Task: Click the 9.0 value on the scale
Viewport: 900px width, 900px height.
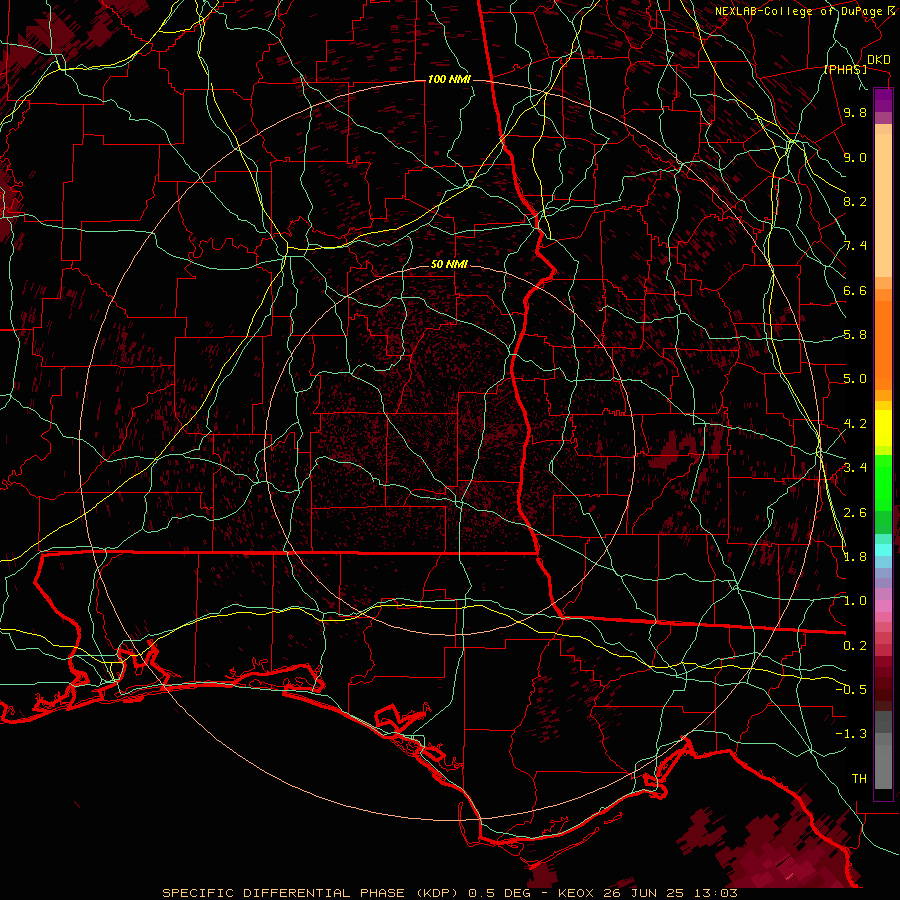Action: point(855,158)
